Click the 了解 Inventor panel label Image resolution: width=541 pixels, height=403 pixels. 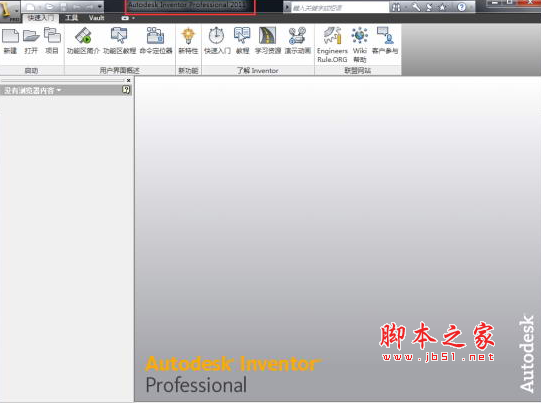[257, 71]
